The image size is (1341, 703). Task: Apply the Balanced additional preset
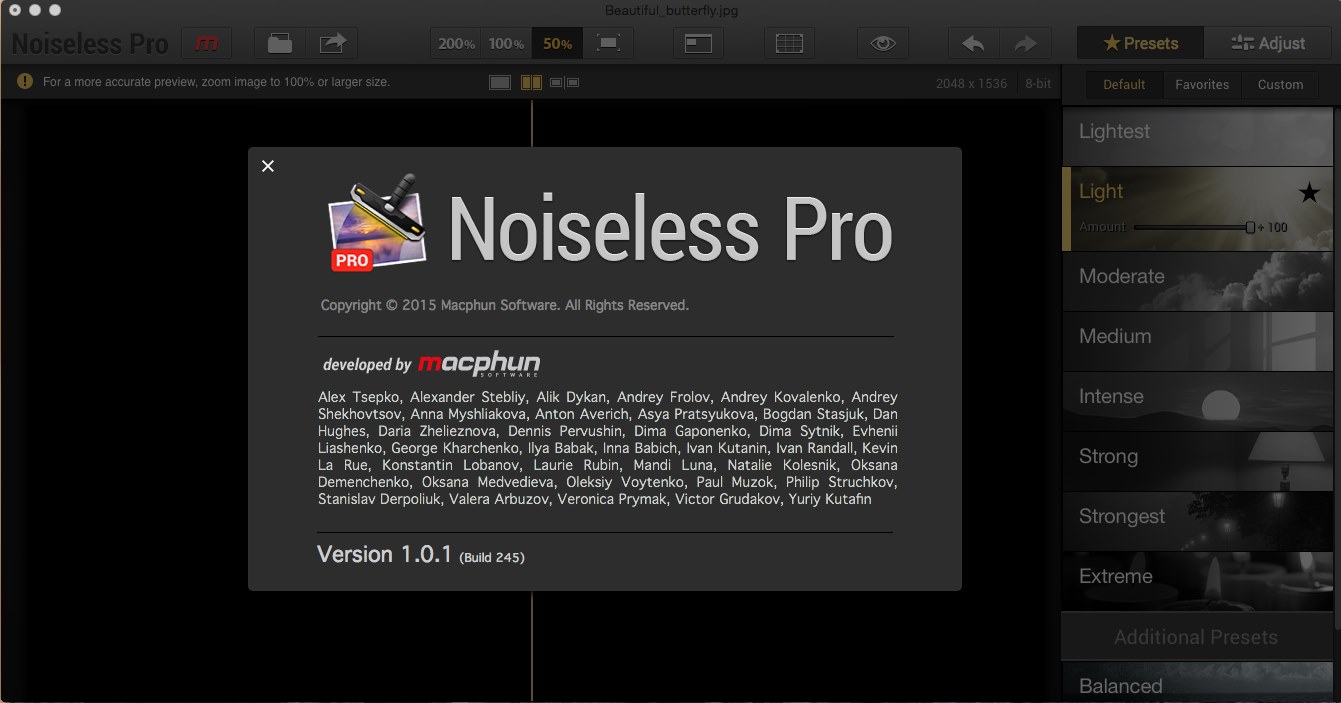click(1197, 684)
